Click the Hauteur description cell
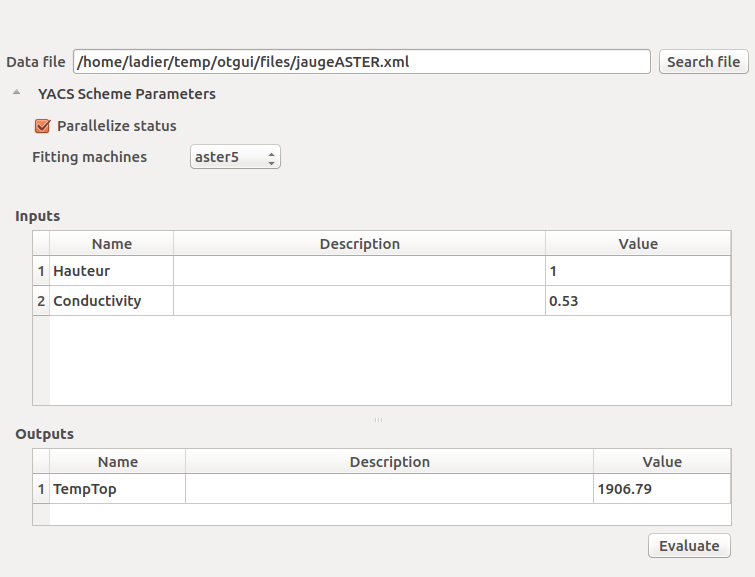The width and height of the screenshot is (755, 577). (x=359, y=271)
